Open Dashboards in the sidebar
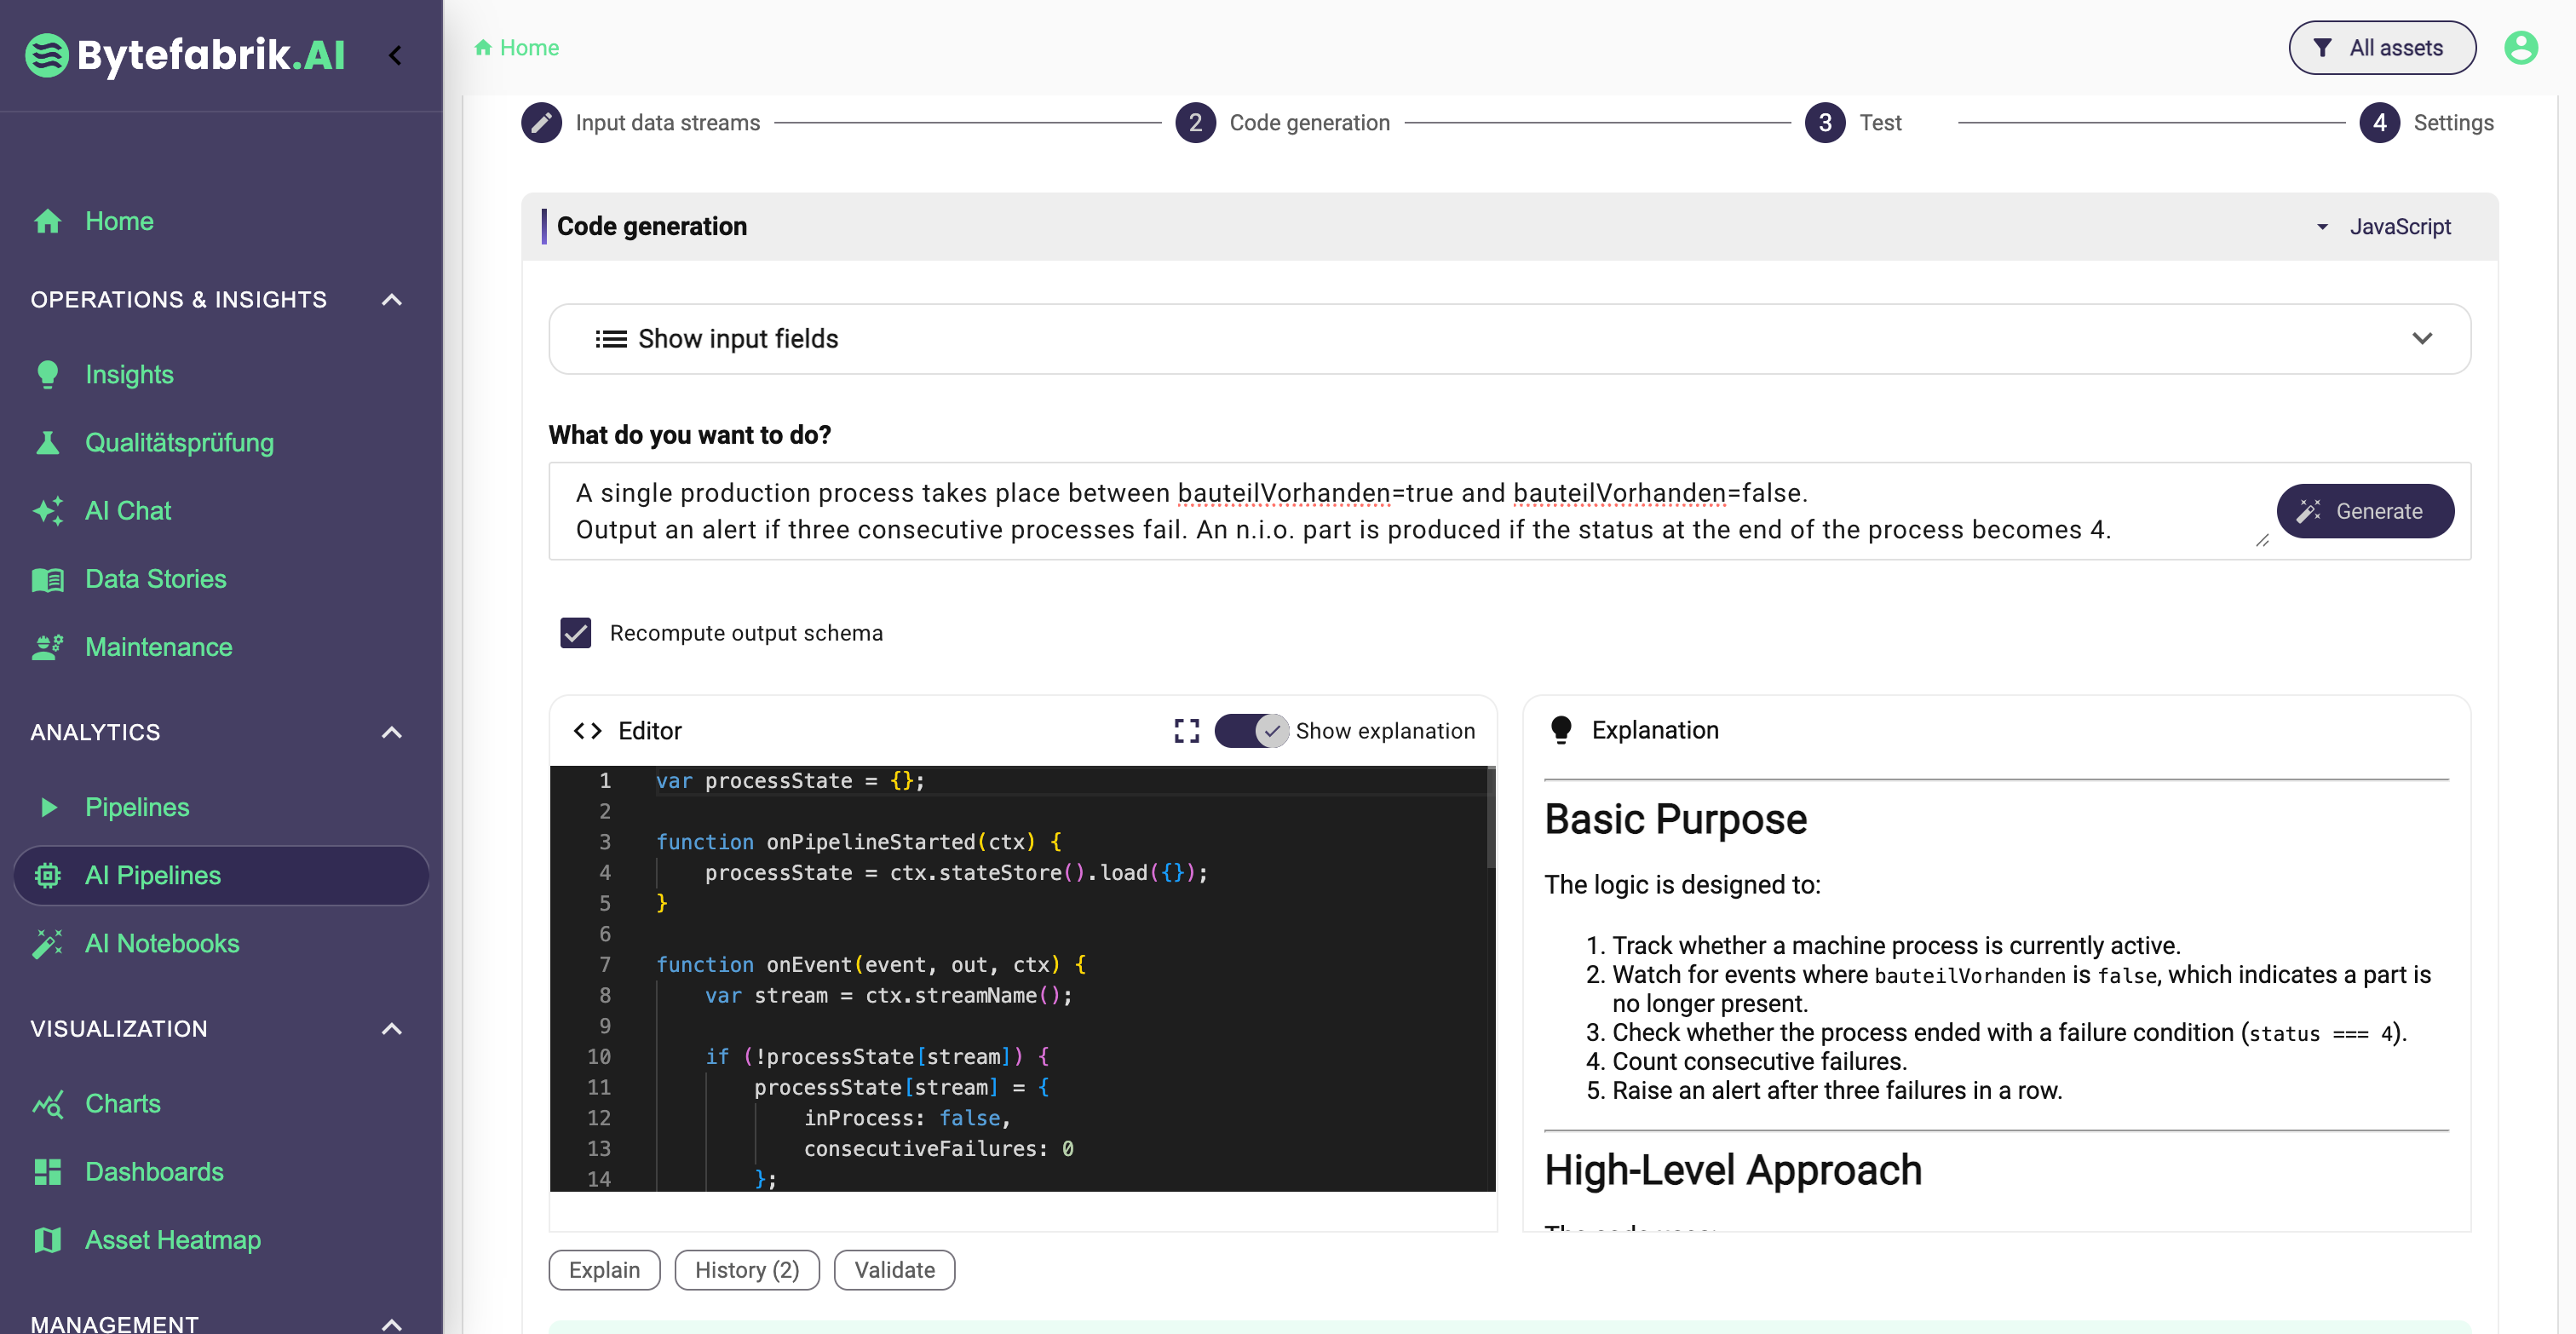This screenshot has height=1334, width=2576. (x=154, y=1172)
